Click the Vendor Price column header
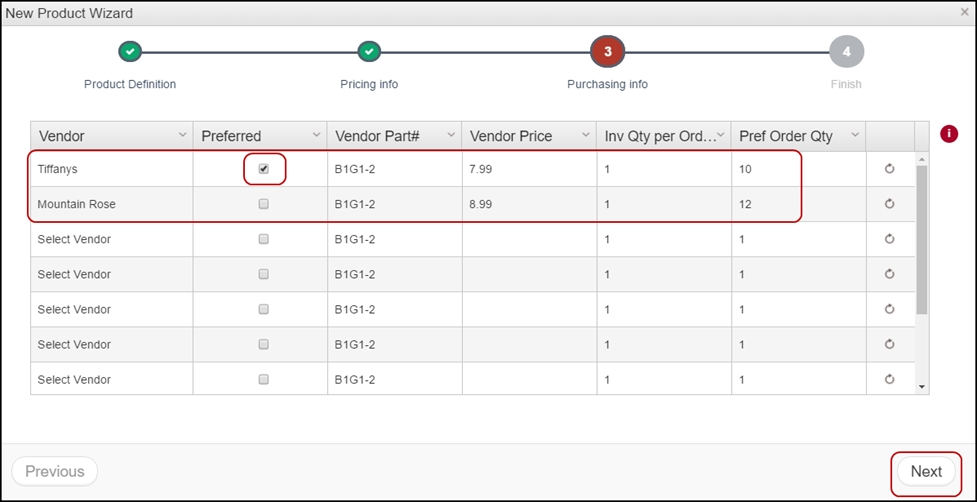Image resolution: width=977 pixels, height=502 pixels. (529, 136)
